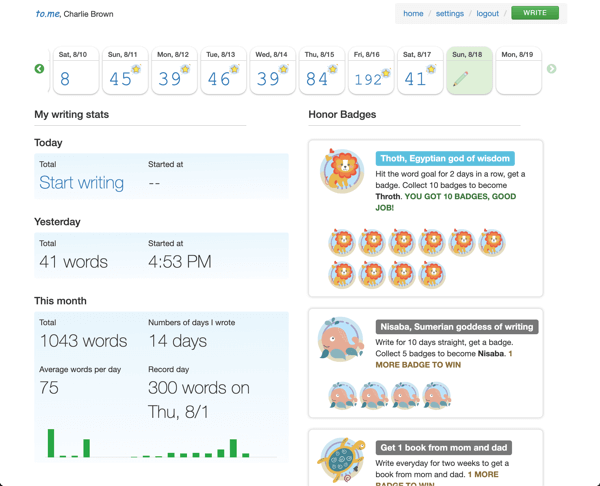The image size is (600, 486).
Task: Click the pencil icon on Sun, 8/18
Action: coord(461,79)
